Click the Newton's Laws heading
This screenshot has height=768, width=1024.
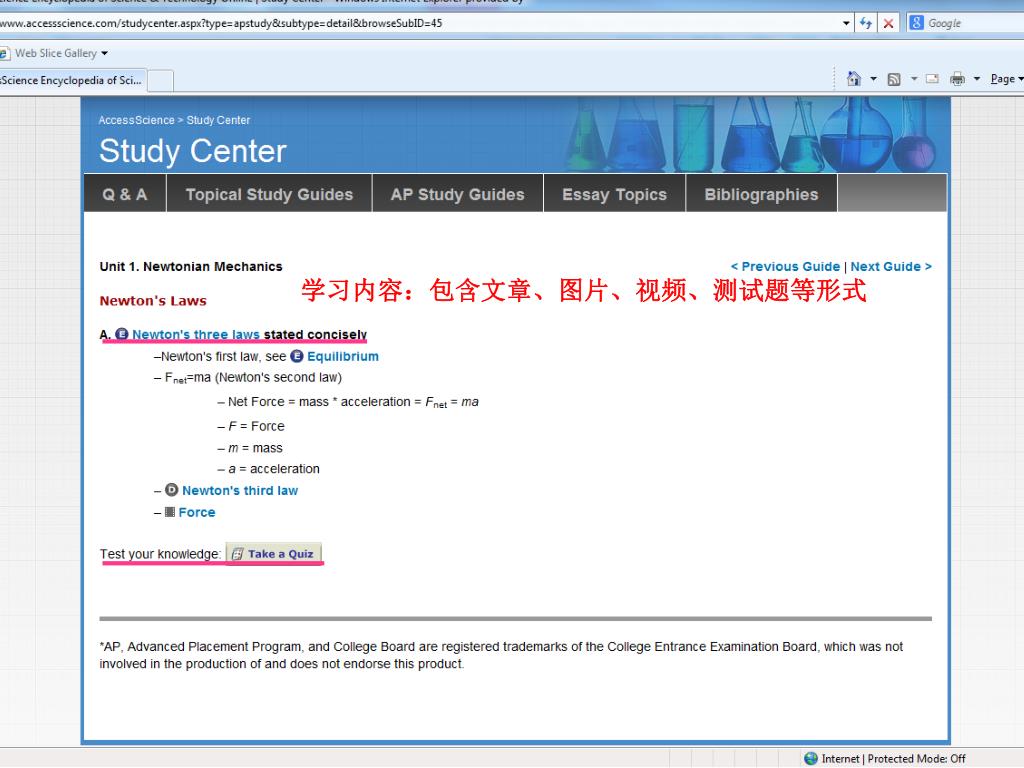coord(153,301)
